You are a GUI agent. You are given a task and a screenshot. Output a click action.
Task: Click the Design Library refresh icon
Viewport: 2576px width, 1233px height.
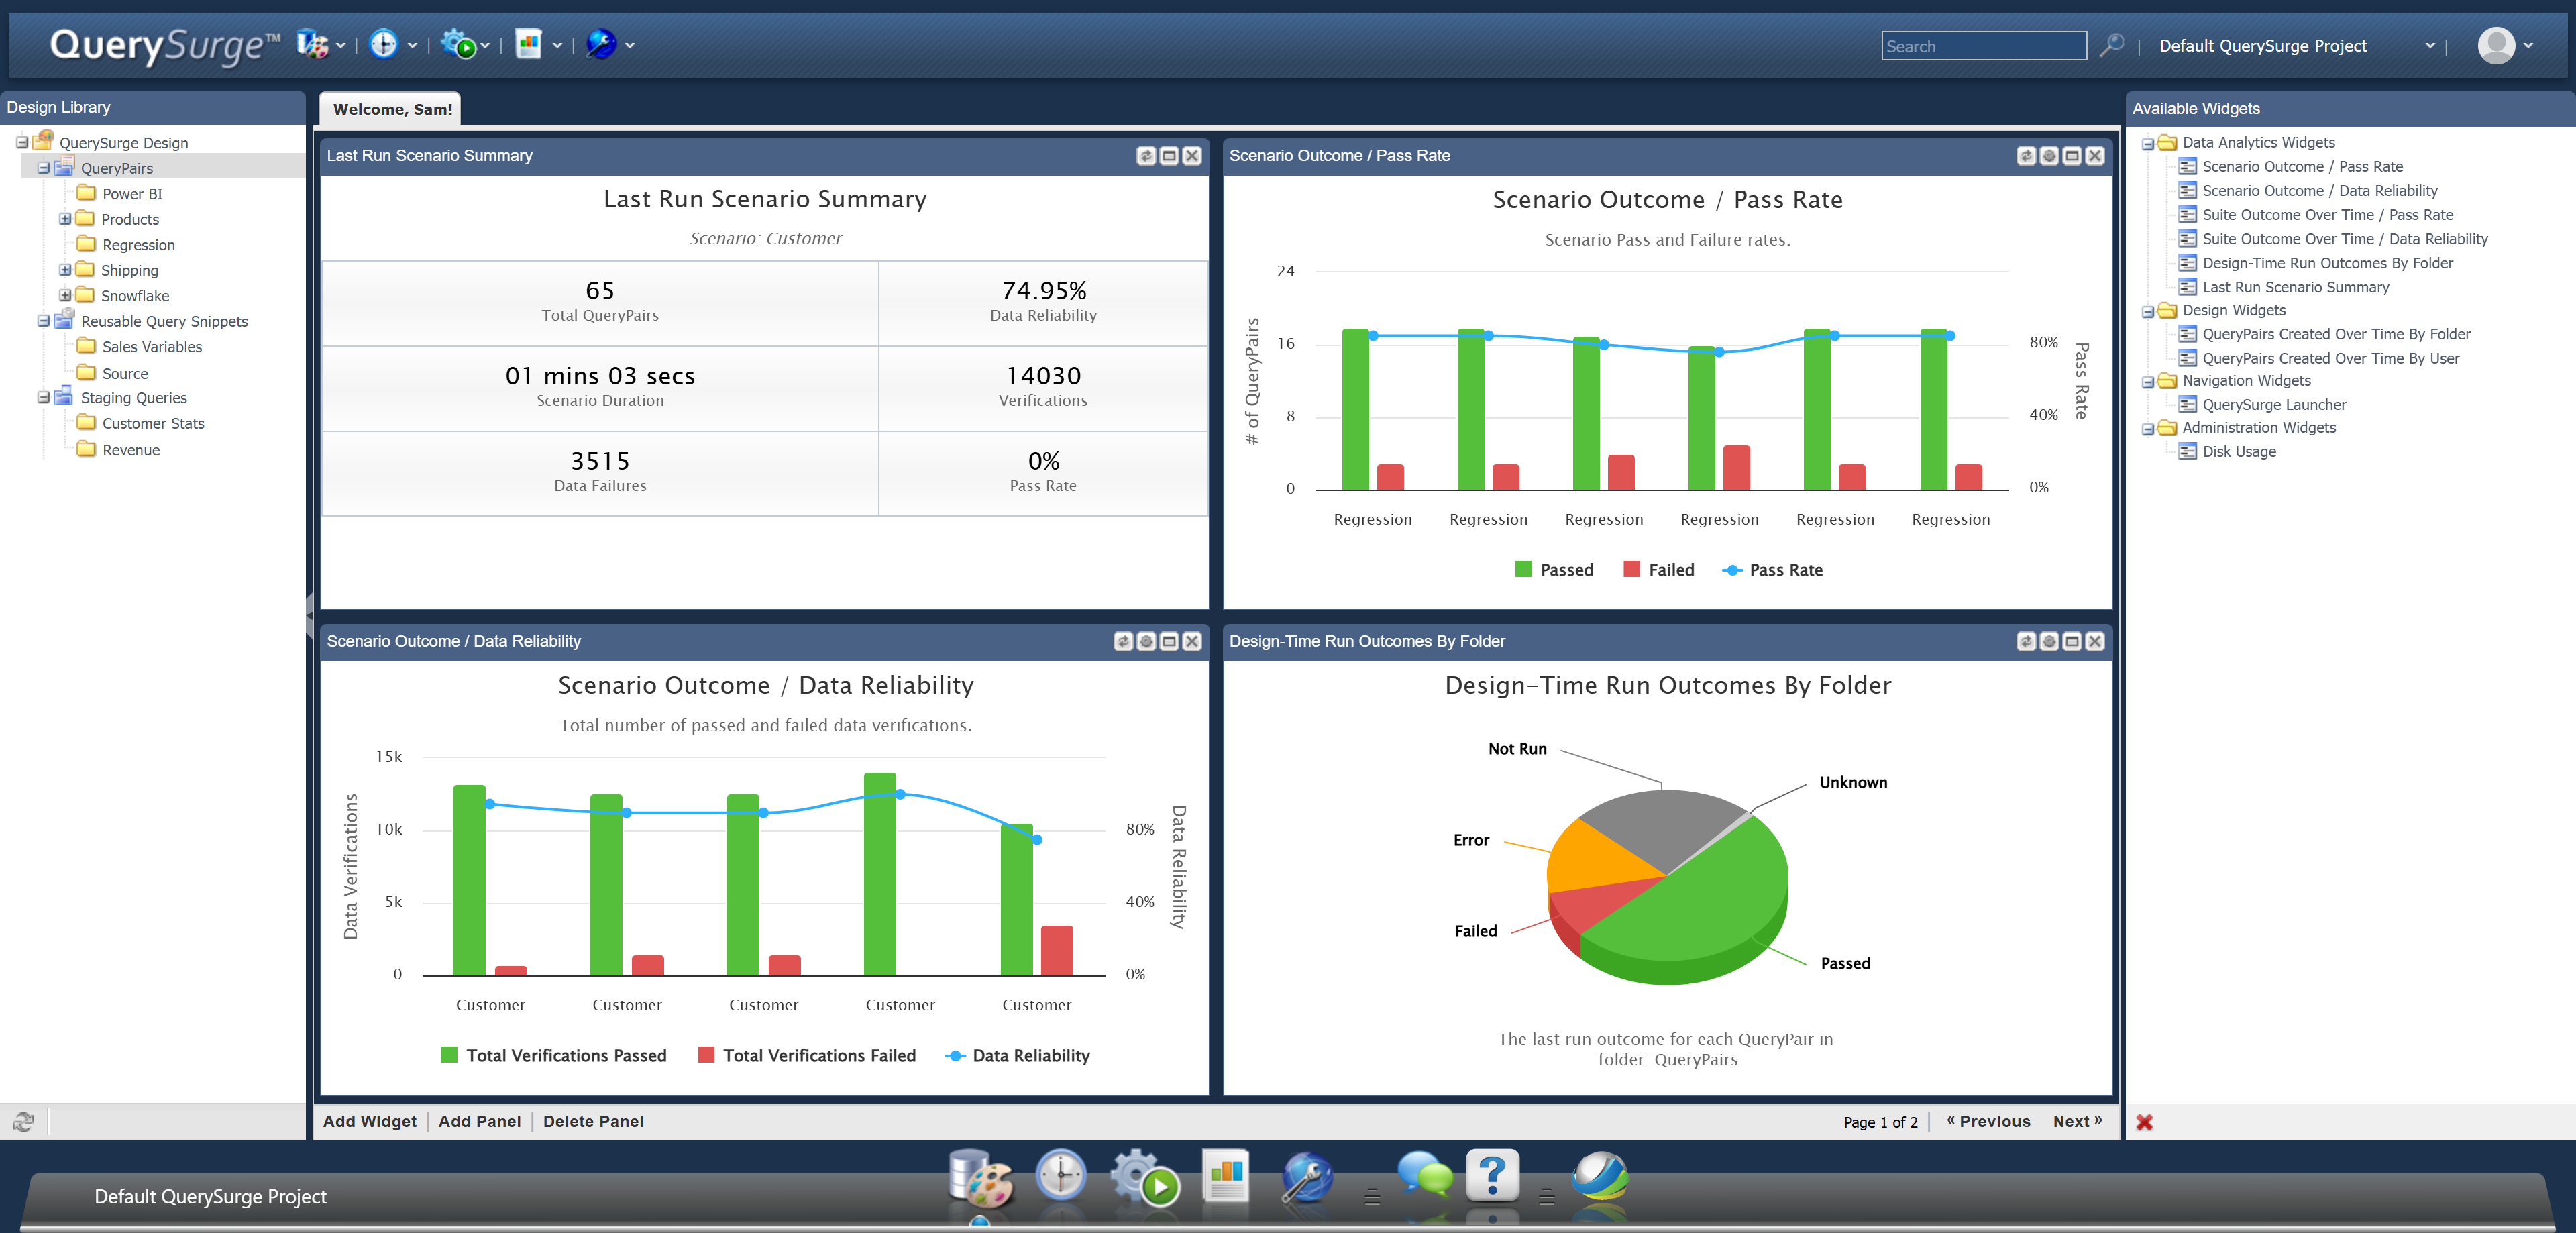tap(23, 1122)
